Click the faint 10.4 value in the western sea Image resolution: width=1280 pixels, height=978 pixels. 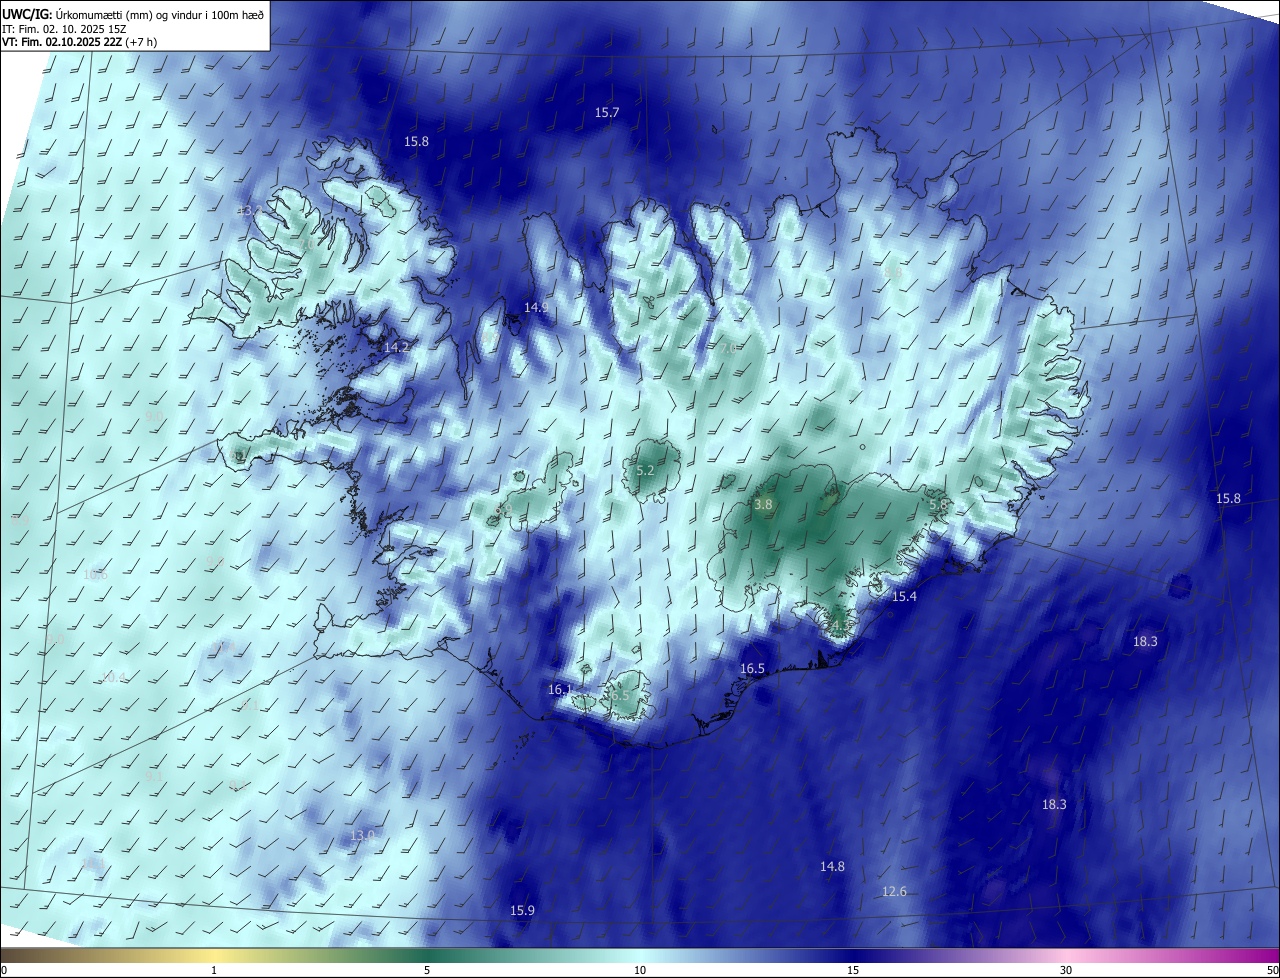point(114,677)
